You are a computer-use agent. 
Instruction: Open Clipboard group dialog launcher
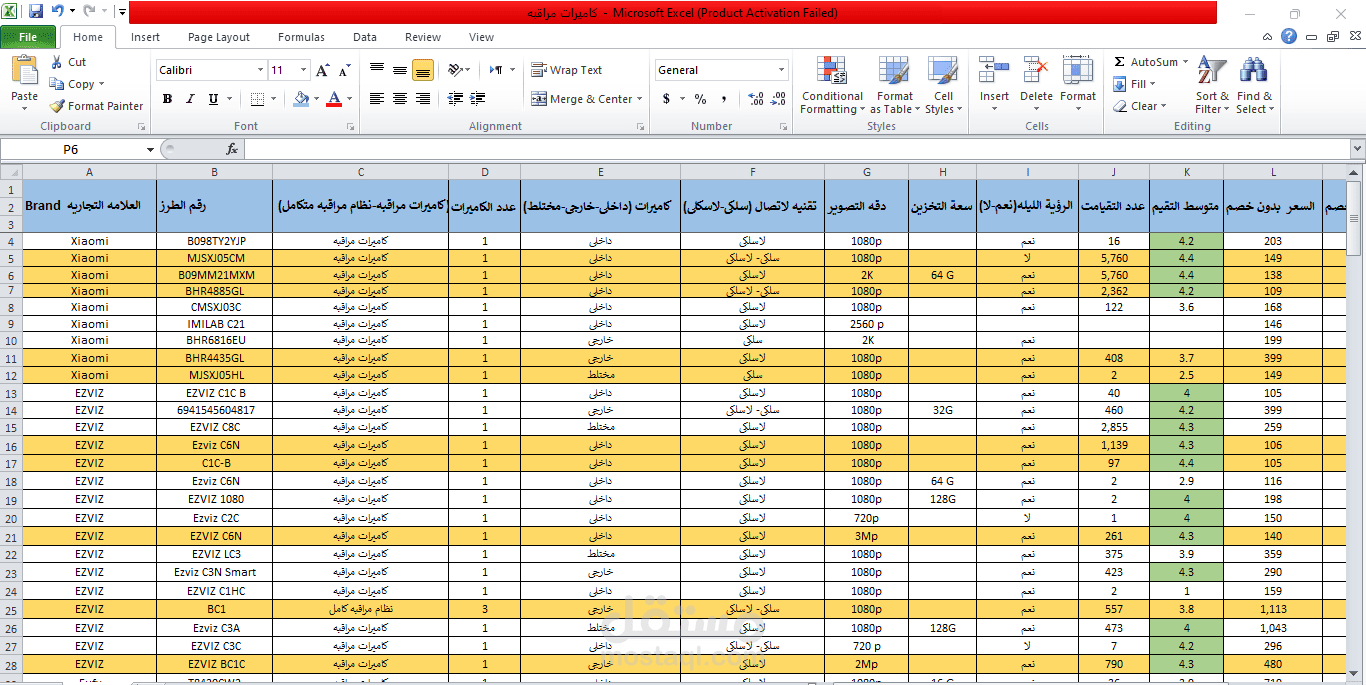pyautogui.click(x=141, y=127)
